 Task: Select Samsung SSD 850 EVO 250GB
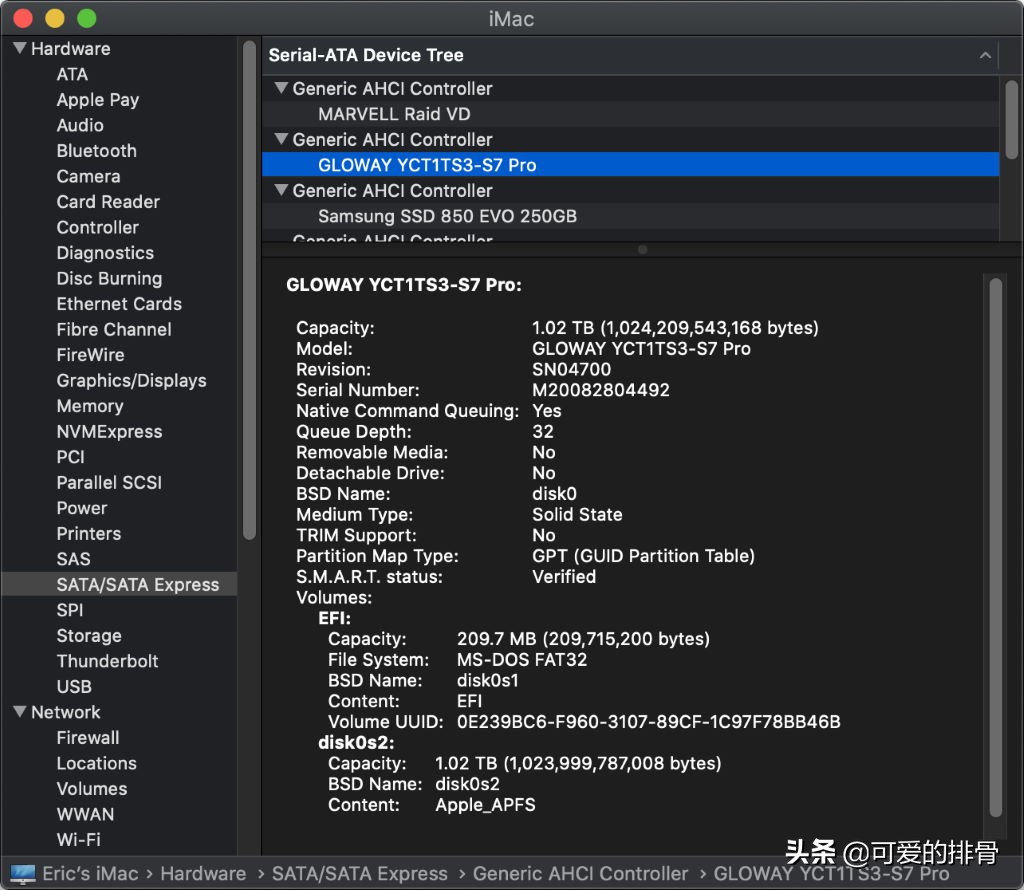click(x=447, y=216)
